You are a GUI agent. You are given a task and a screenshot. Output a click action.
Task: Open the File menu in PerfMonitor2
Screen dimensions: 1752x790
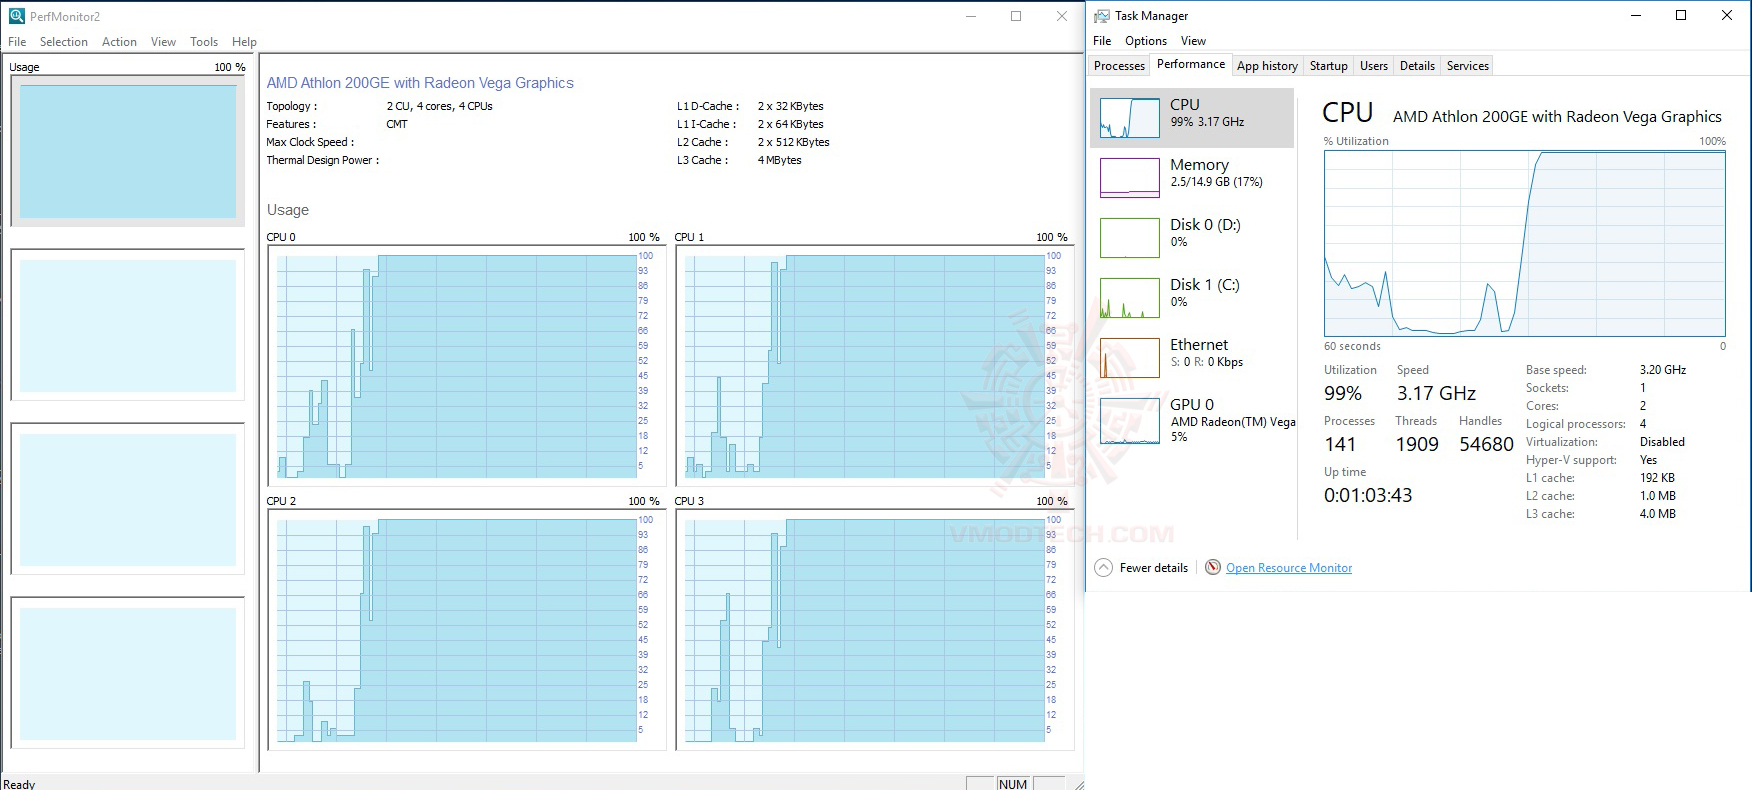tap(17, 42)
